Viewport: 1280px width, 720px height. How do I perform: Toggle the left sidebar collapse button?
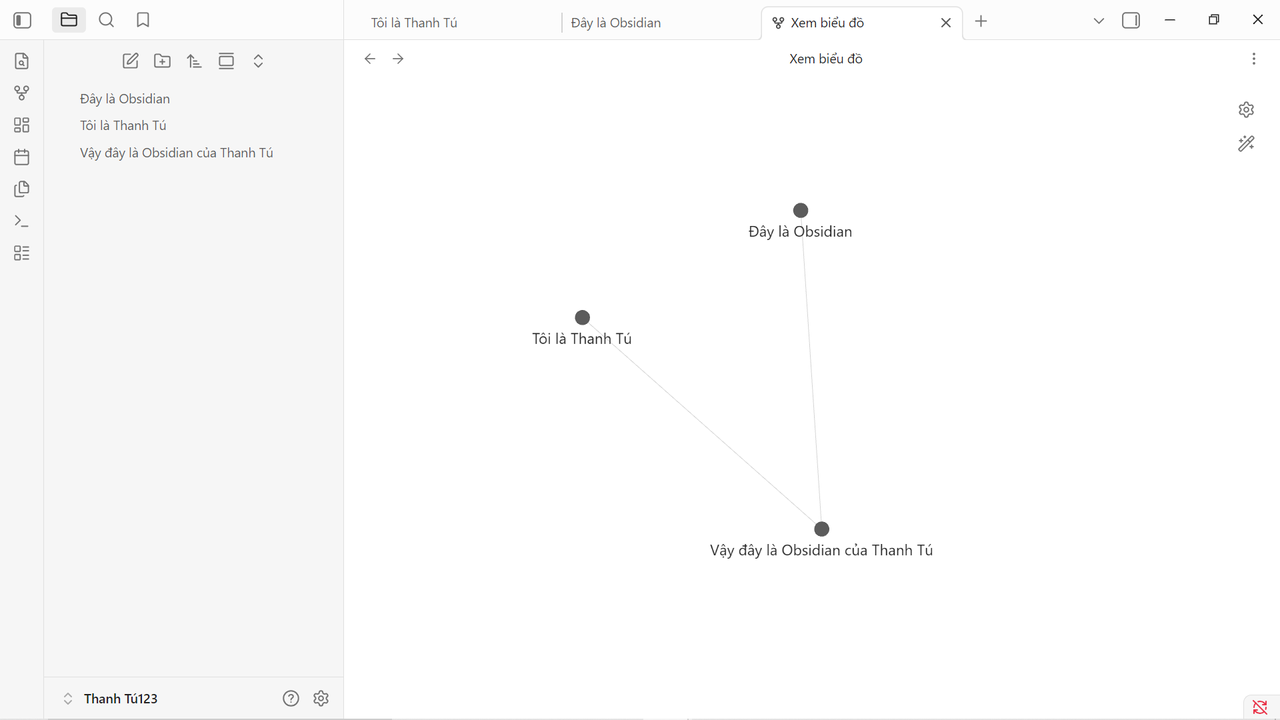click(22, 20)
